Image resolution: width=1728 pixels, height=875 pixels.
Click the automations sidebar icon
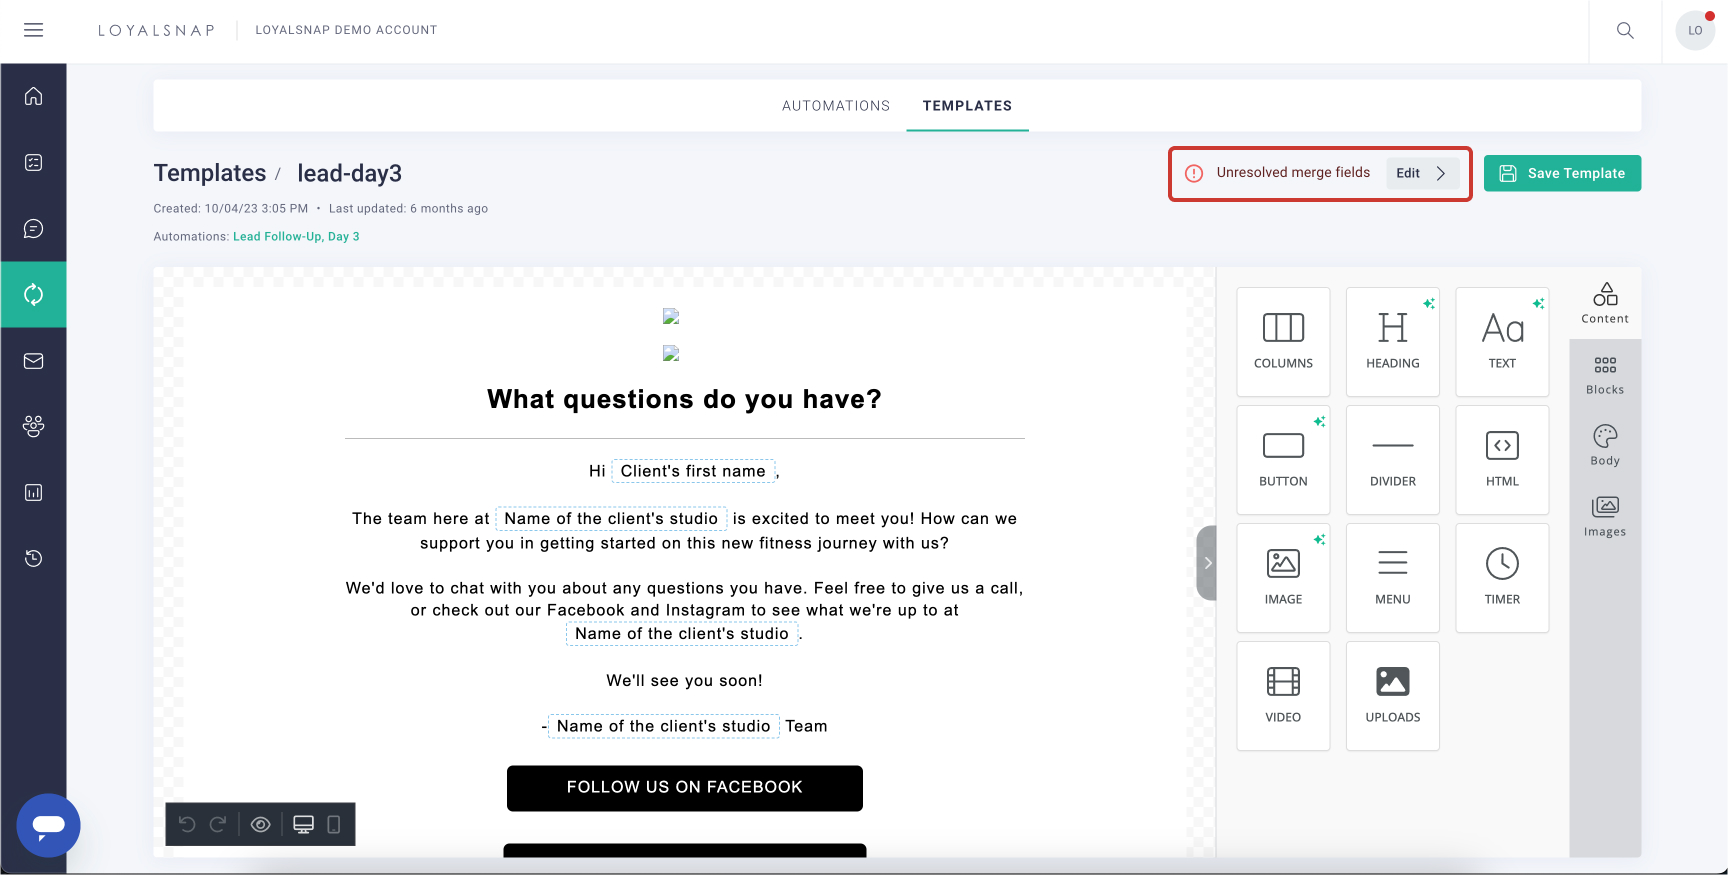tap(33, 294)
